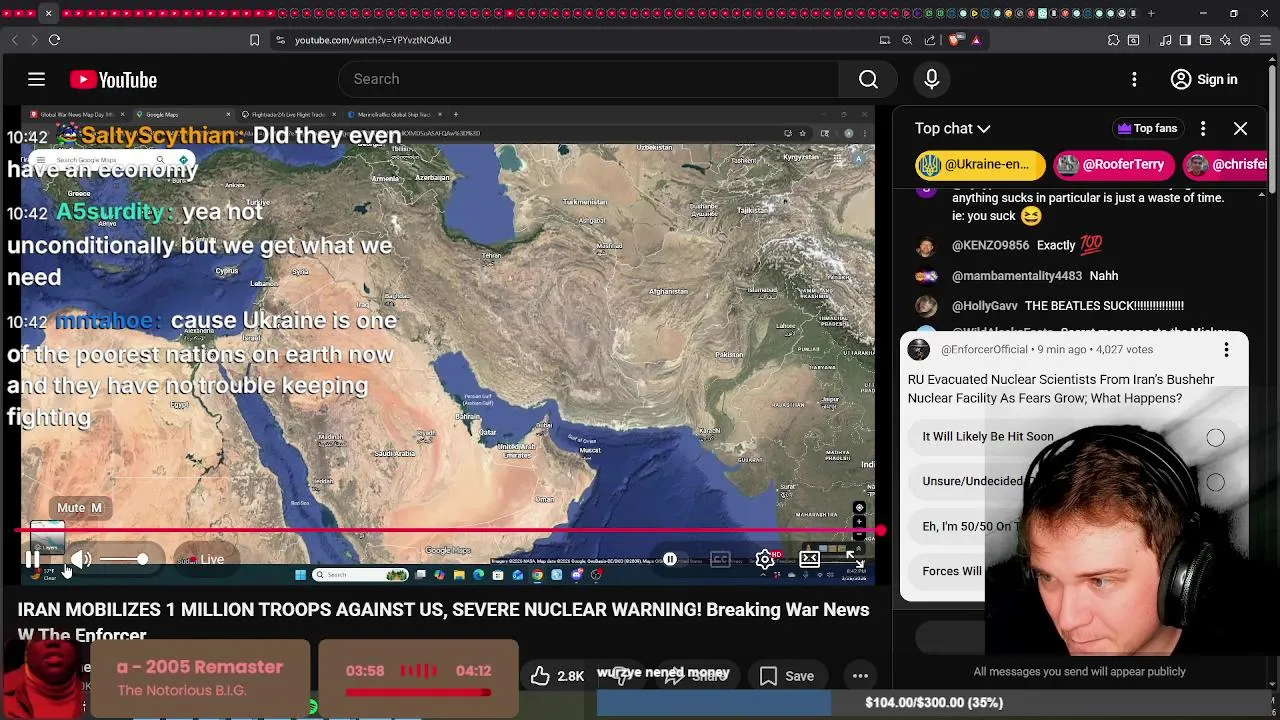This screenshot has width=1280, height=720.
Task: Click the youtube.com URL in address bar
Action: [x=373, y=40]
